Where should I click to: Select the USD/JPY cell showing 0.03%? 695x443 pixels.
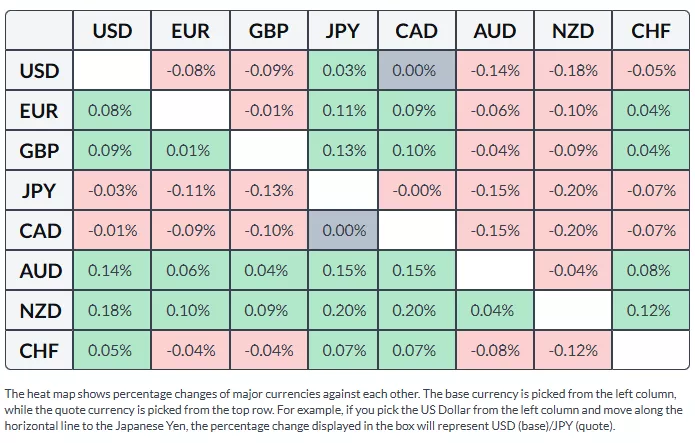[342, 71]
